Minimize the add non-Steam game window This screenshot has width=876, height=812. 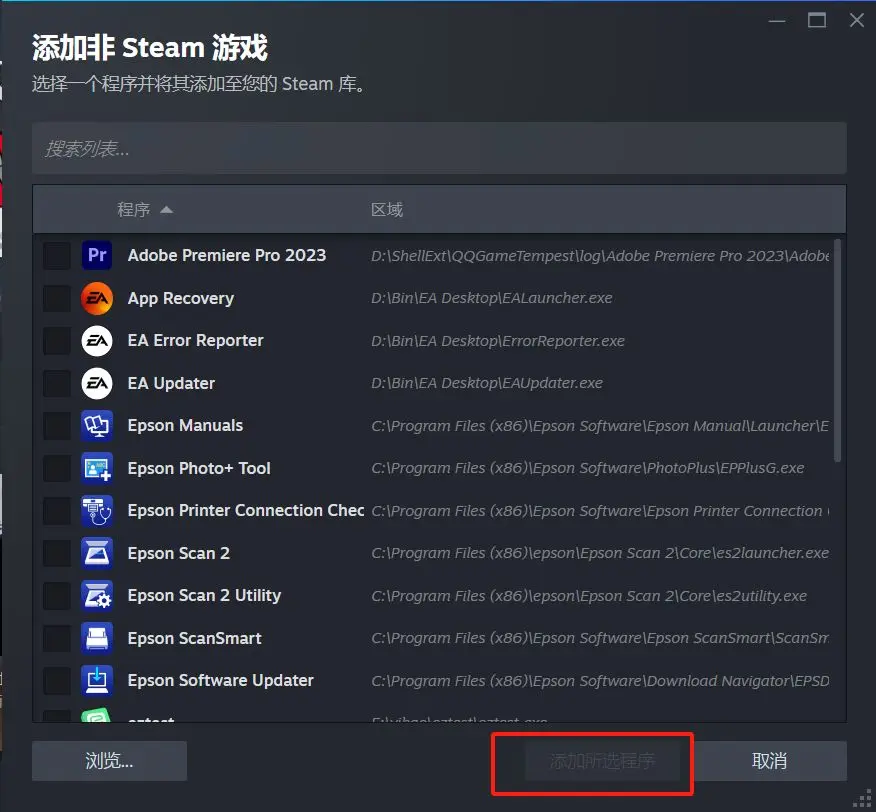click(x=777, y=21)
